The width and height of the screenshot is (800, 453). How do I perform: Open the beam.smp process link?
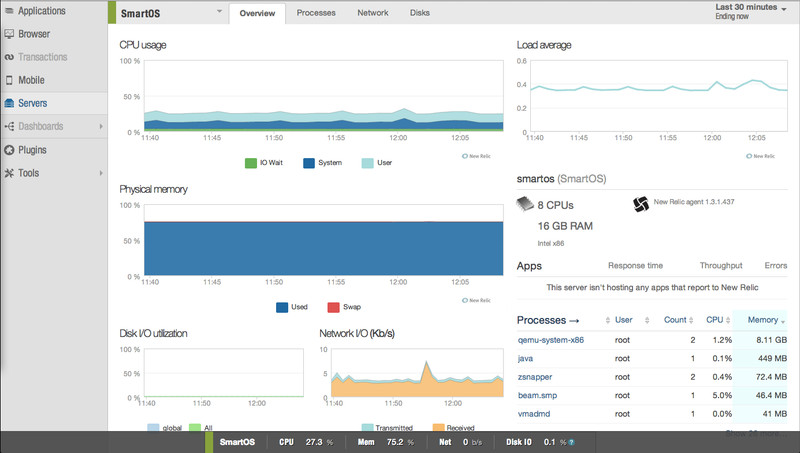(537, 395)
